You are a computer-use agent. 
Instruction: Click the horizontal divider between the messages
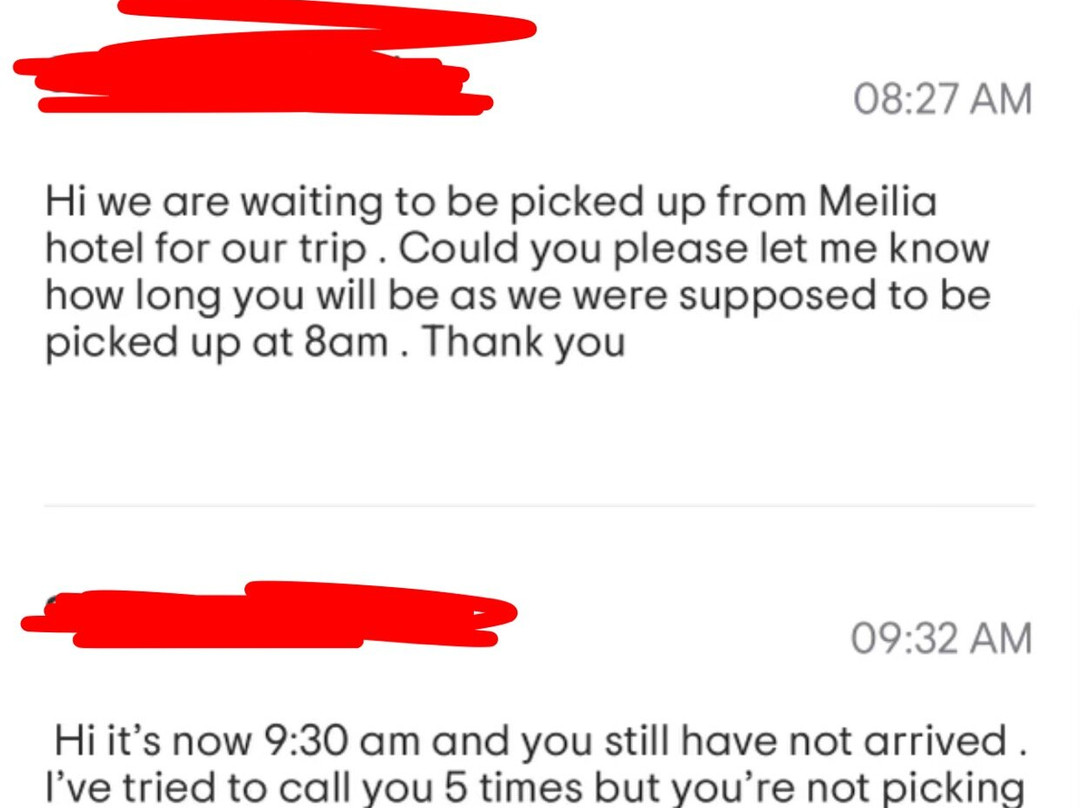tap(540, 506)
